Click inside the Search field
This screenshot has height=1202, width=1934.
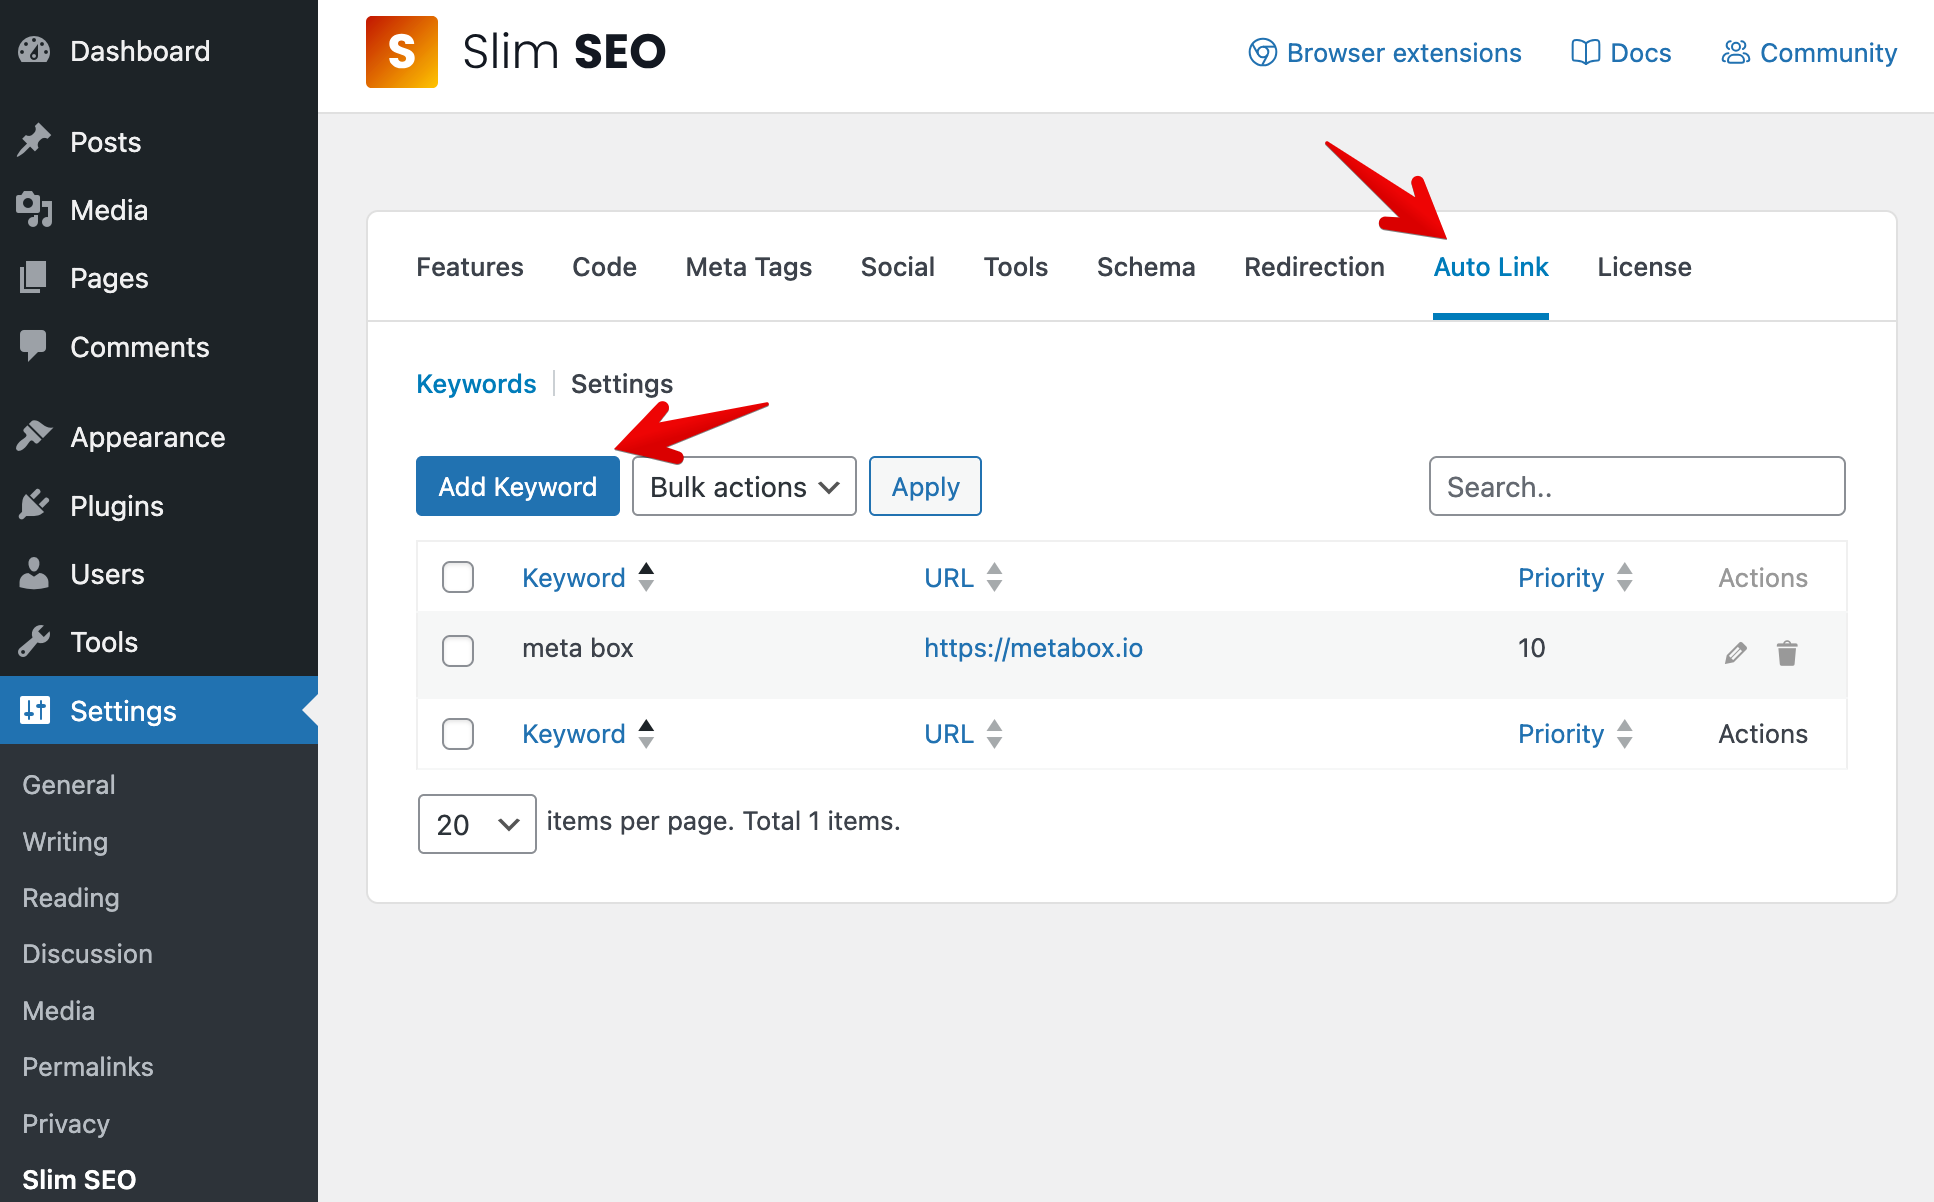(x=1636, y=486)
